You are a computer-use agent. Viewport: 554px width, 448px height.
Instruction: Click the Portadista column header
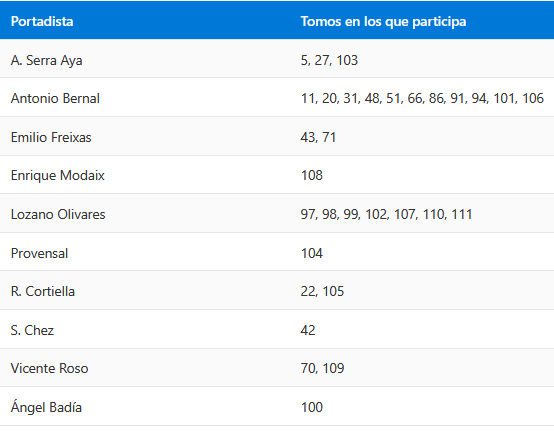(x=42, y=22)
